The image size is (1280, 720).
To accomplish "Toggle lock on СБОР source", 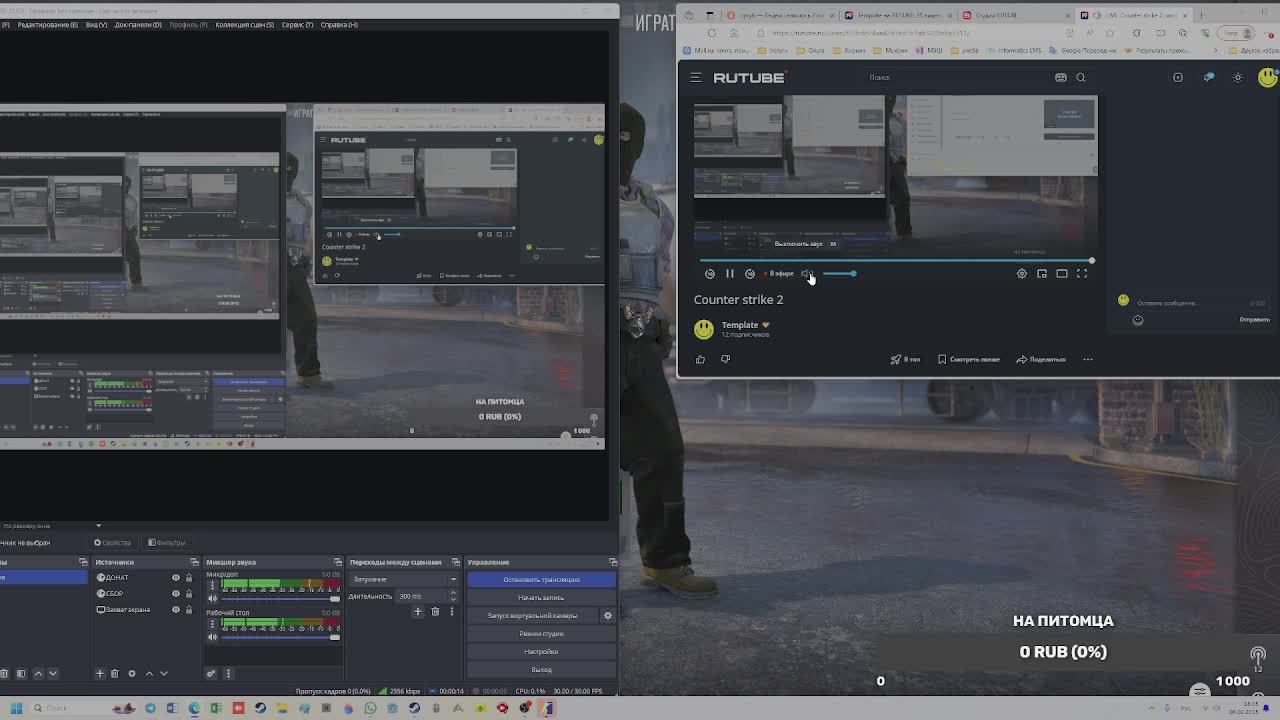I will (188, 594).
